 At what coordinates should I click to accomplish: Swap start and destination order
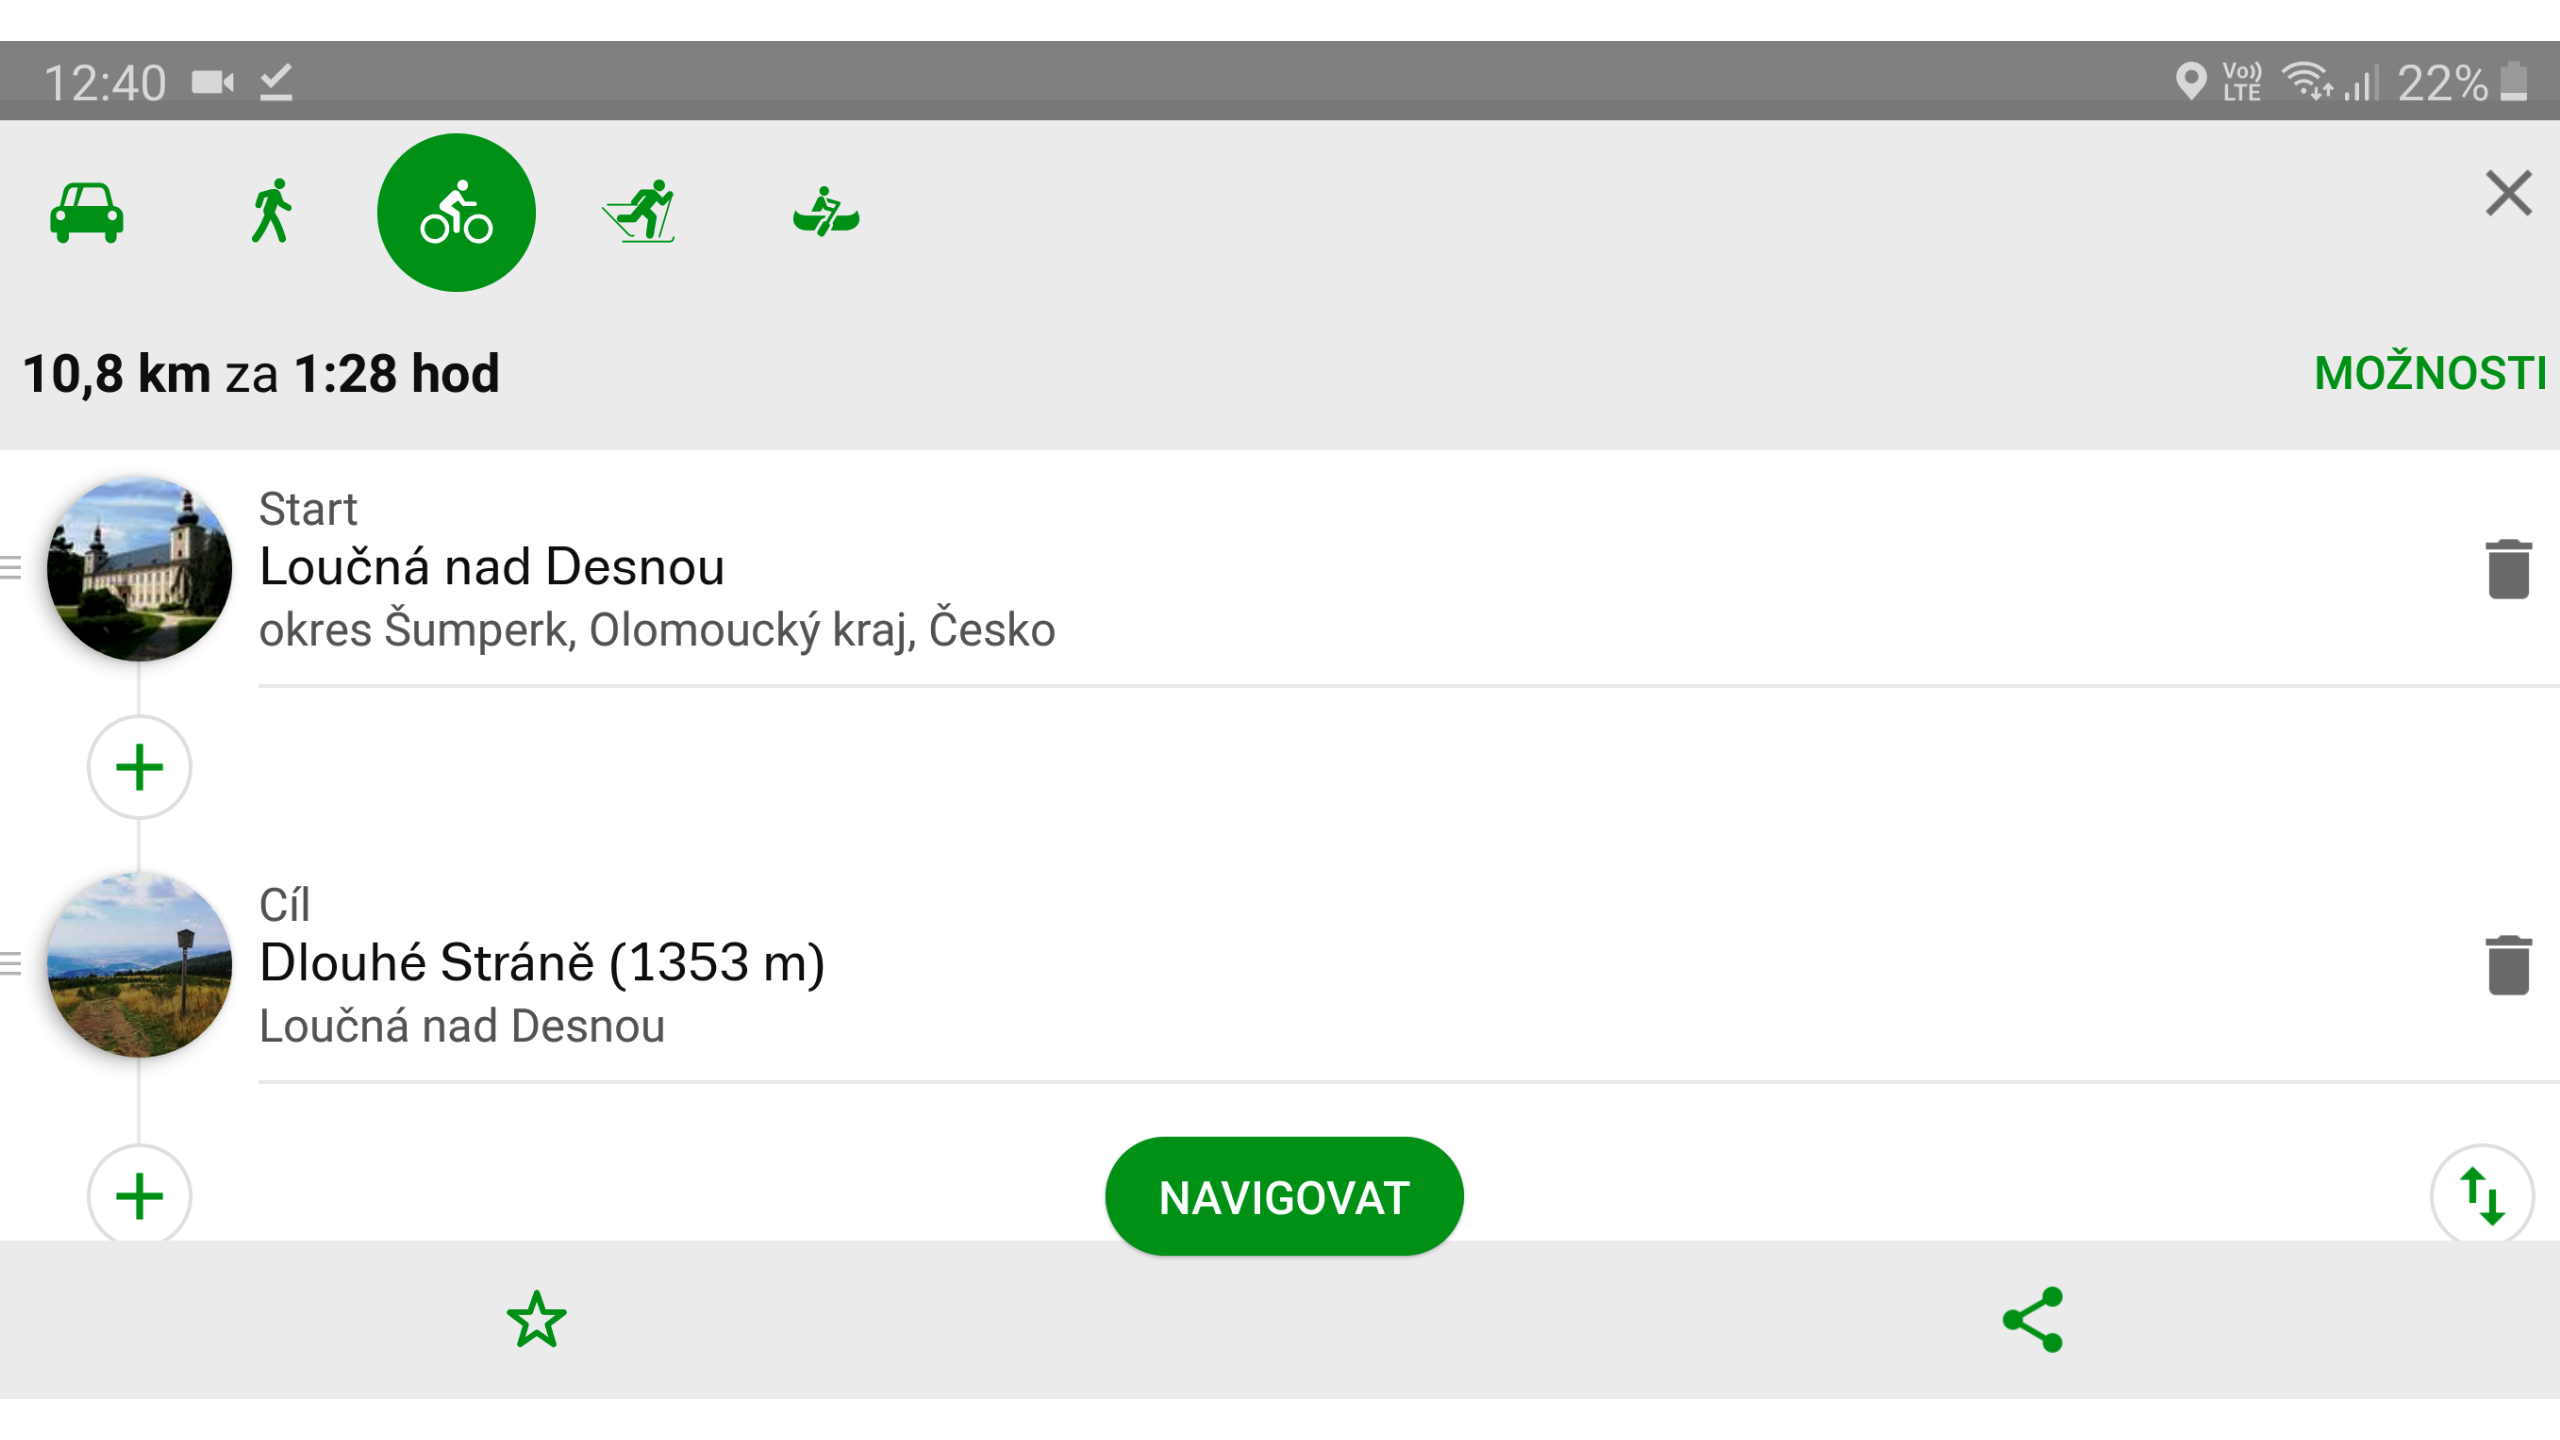(x=2482, y=1195)
